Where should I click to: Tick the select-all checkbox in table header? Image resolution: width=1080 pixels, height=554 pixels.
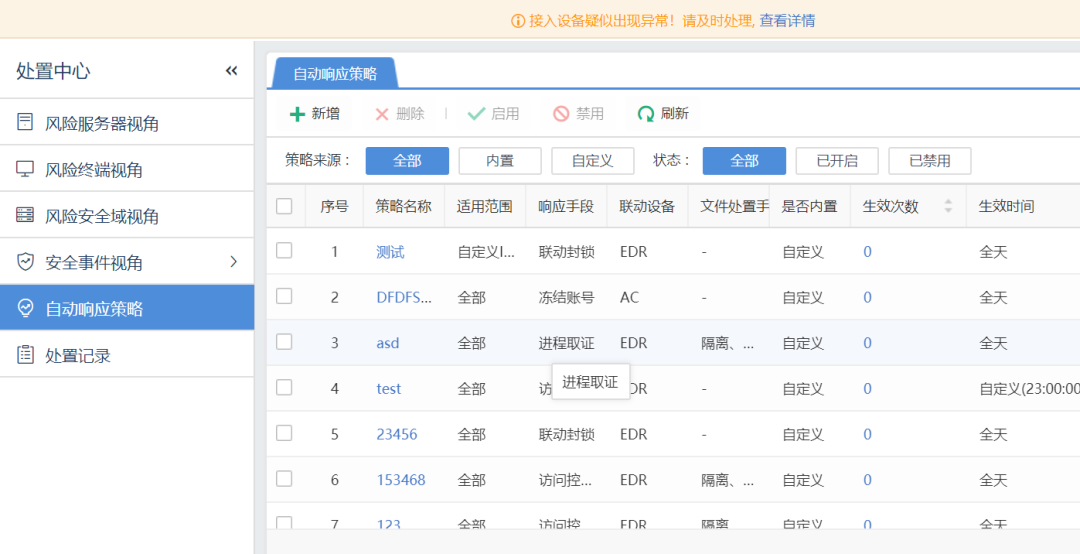click(284, 206)
